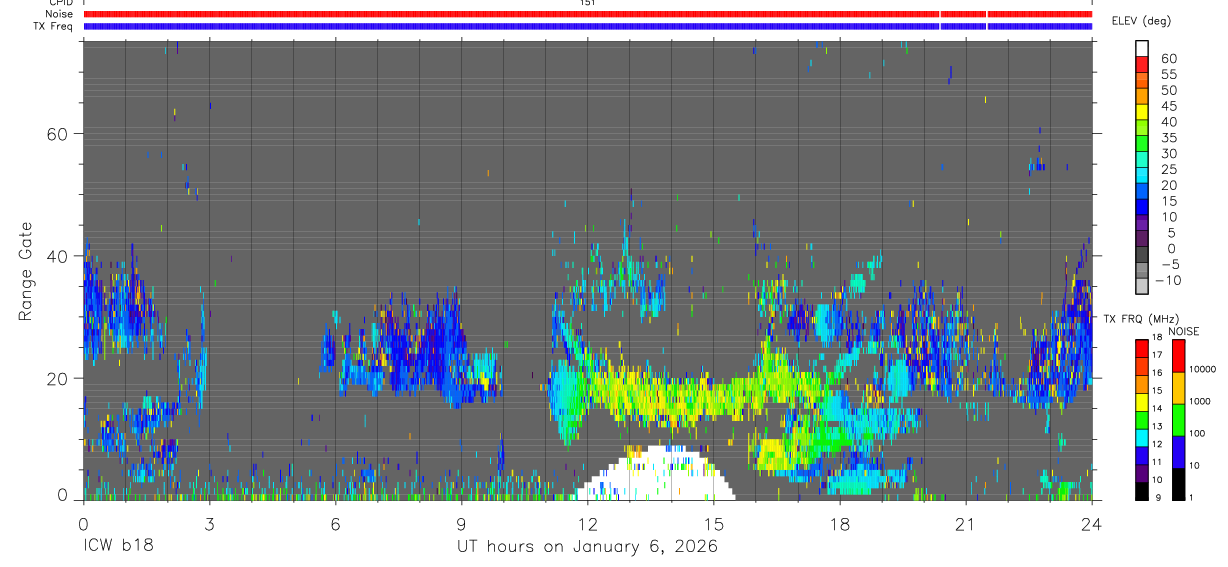This screenshot has width=1228, height=567.
Task: Click the '25' label on ELEV scale
Action: click(x=1168, y=170)
